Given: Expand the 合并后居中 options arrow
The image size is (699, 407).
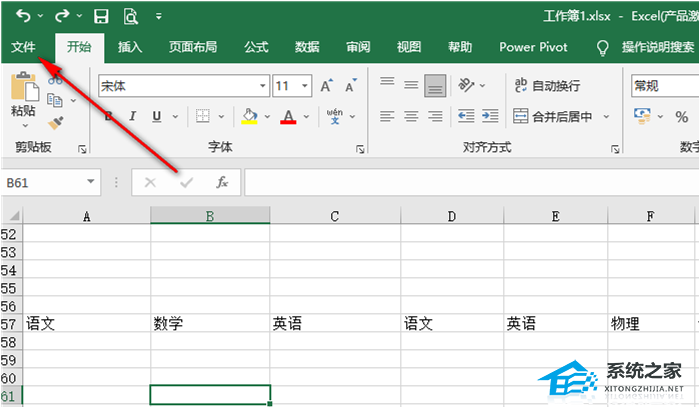Looking at the screenshot, I should [x=606, y=117].
